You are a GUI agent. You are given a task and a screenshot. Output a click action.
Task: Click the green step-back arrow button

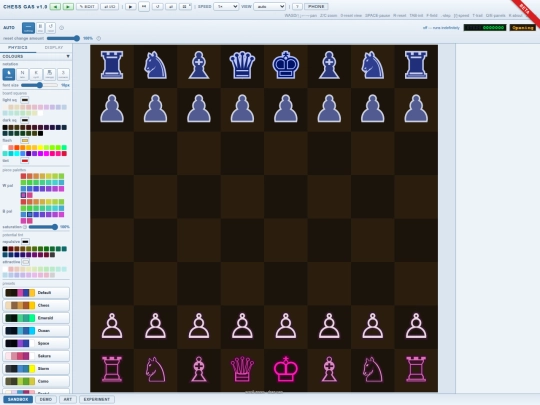click(55, 7)
